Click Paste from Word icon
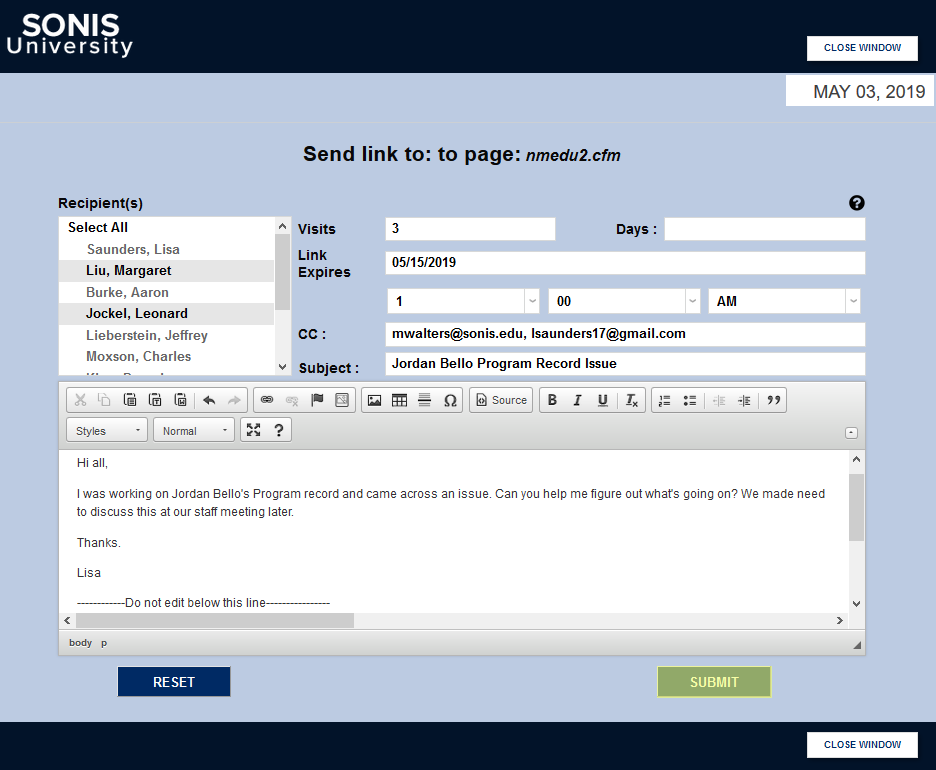Screen dimensions: 936x770 tap(180, 400)
